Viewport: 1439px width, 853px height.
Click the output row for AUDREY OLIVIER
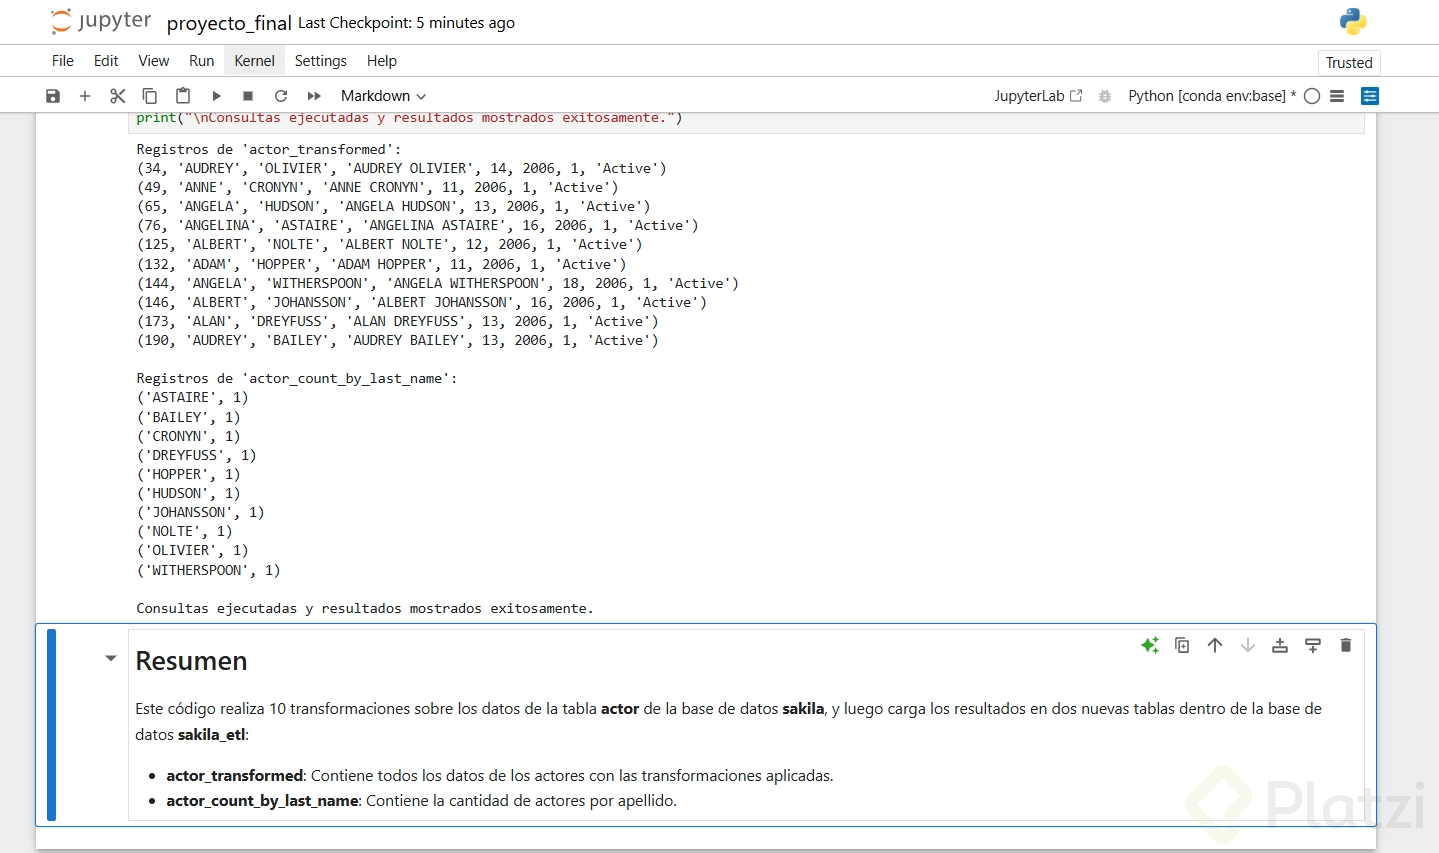tap(402, 169)
